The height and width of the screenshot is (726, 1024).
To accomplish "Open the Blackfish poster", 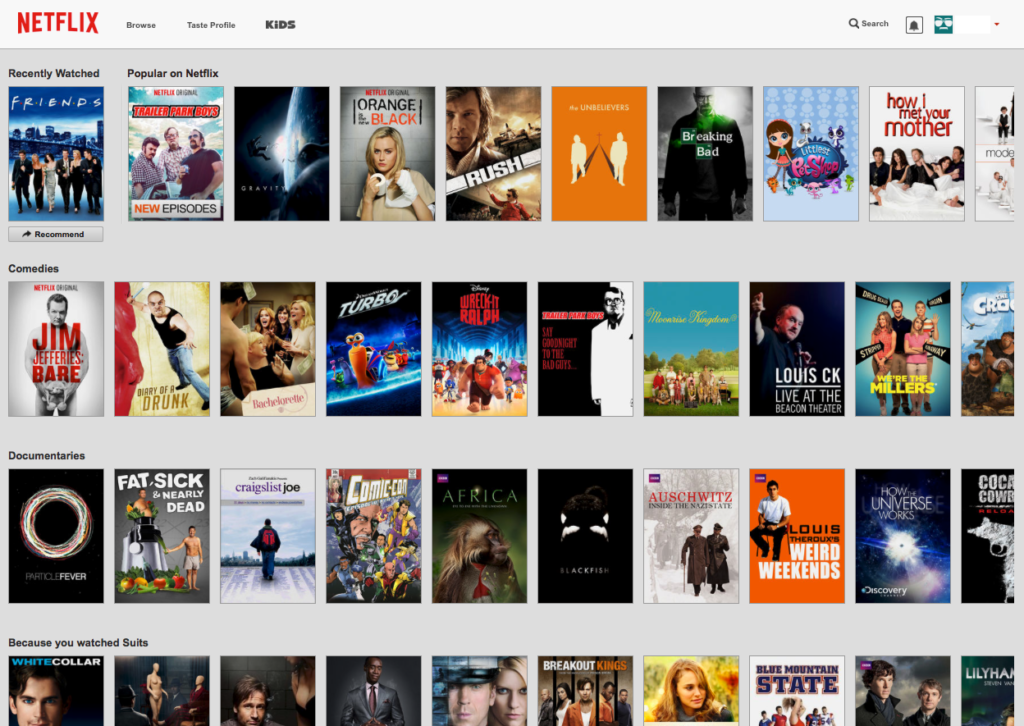I will coord(585,536).
